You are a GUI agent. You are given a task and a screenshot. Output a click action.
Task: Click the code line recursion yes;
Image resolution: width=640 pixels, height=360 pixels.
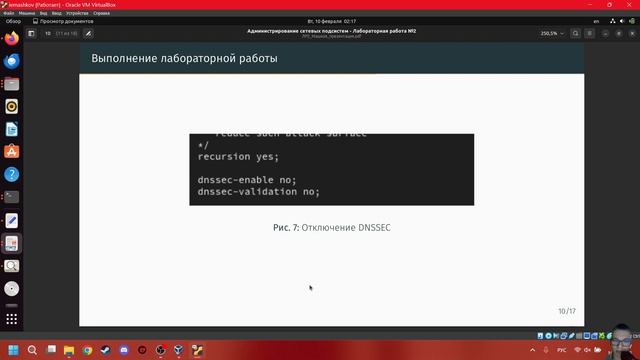(238, 157)
